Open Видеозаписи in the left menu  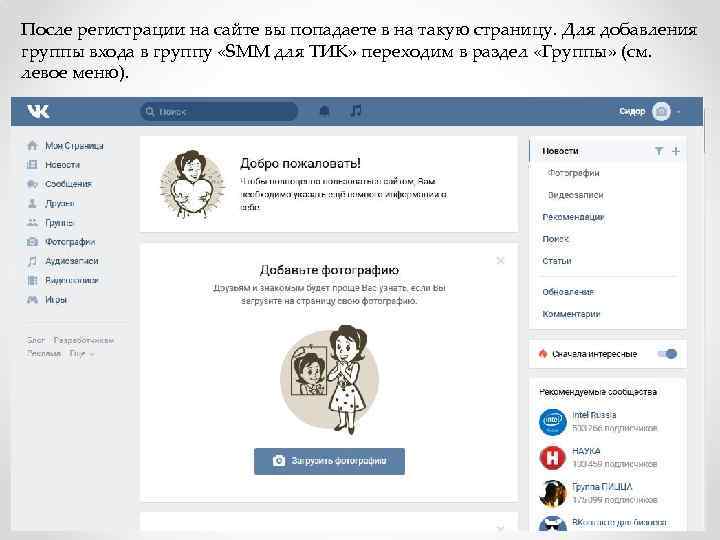tap(72, 280)
